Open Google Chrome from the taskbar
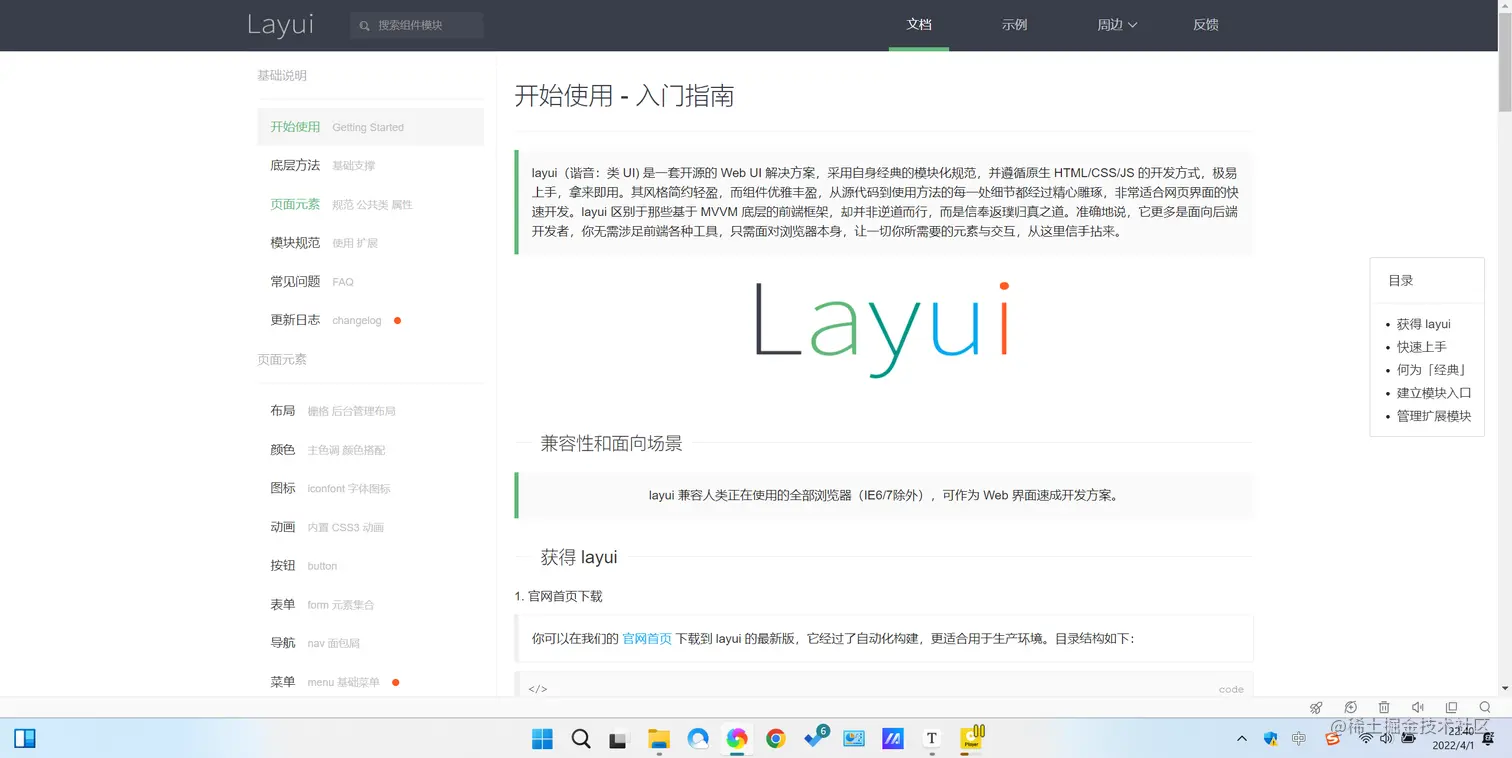 pos(775,739)
